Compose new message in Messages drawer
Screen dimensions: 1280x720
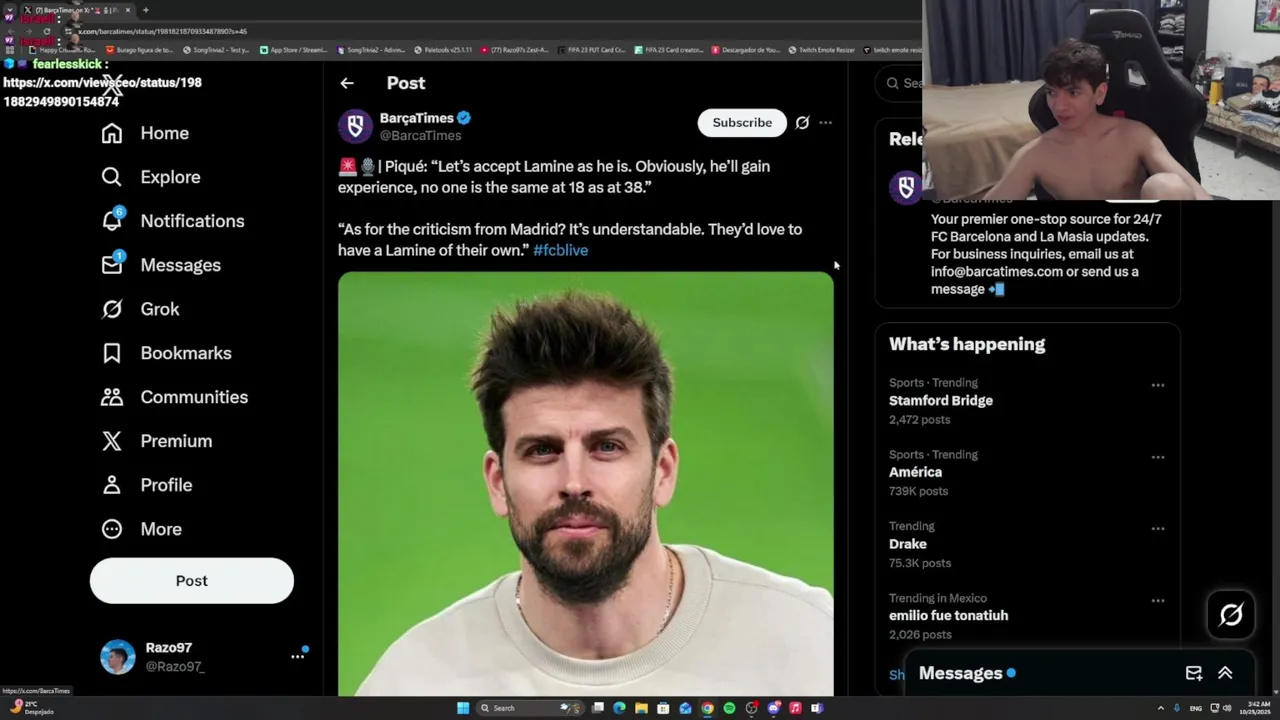(1194, 674)
